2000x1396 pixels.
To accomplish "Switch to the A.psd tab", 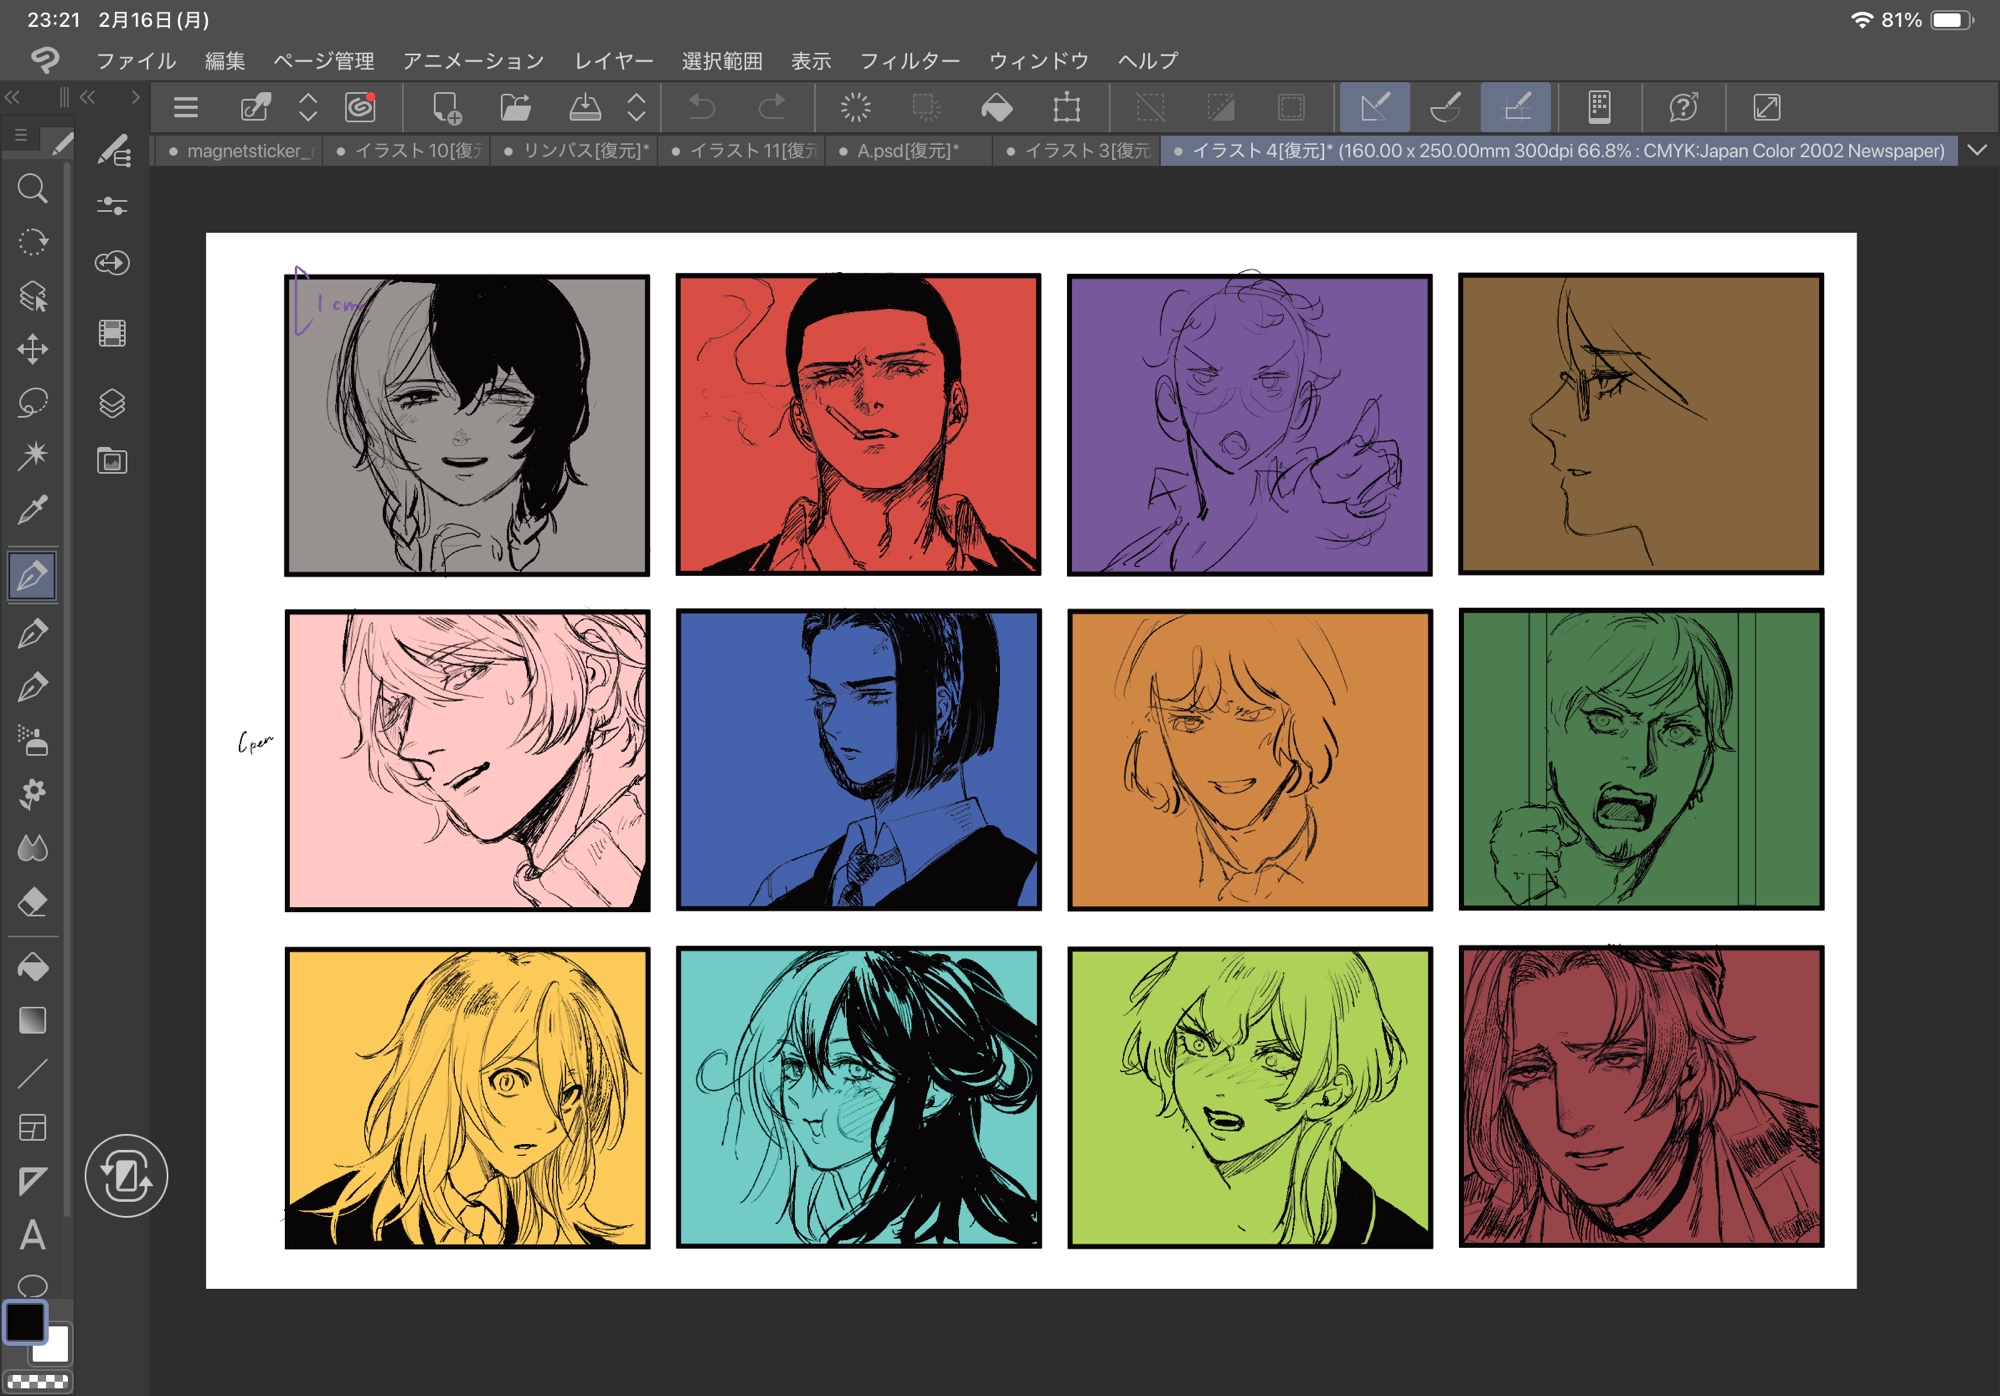I will 906,151.
